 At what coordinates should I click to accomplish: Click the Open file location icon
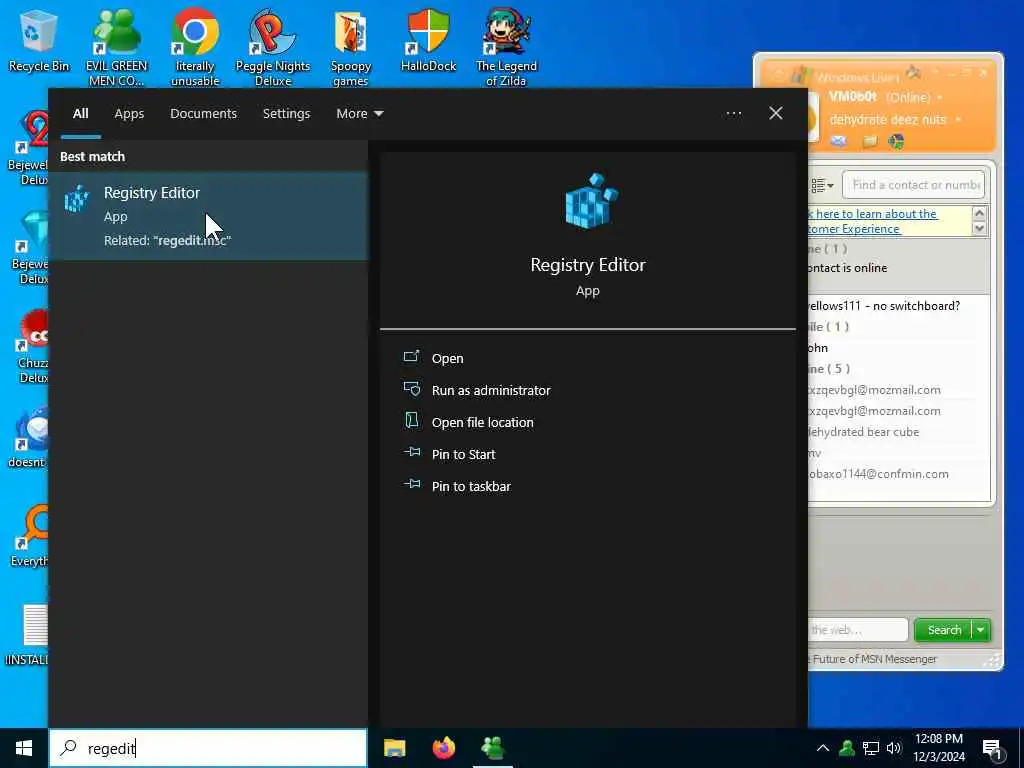tap(411, 420)
